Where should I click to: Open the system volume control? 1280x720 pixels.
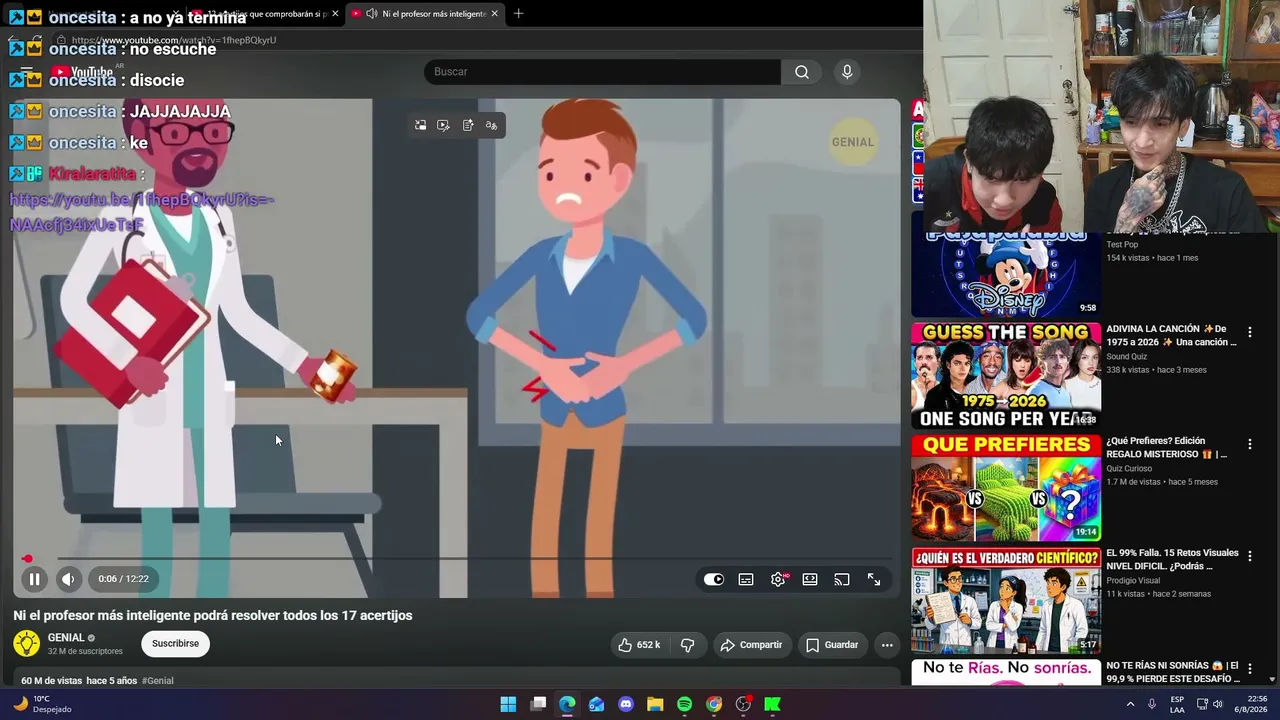(x=1217, y=704)
